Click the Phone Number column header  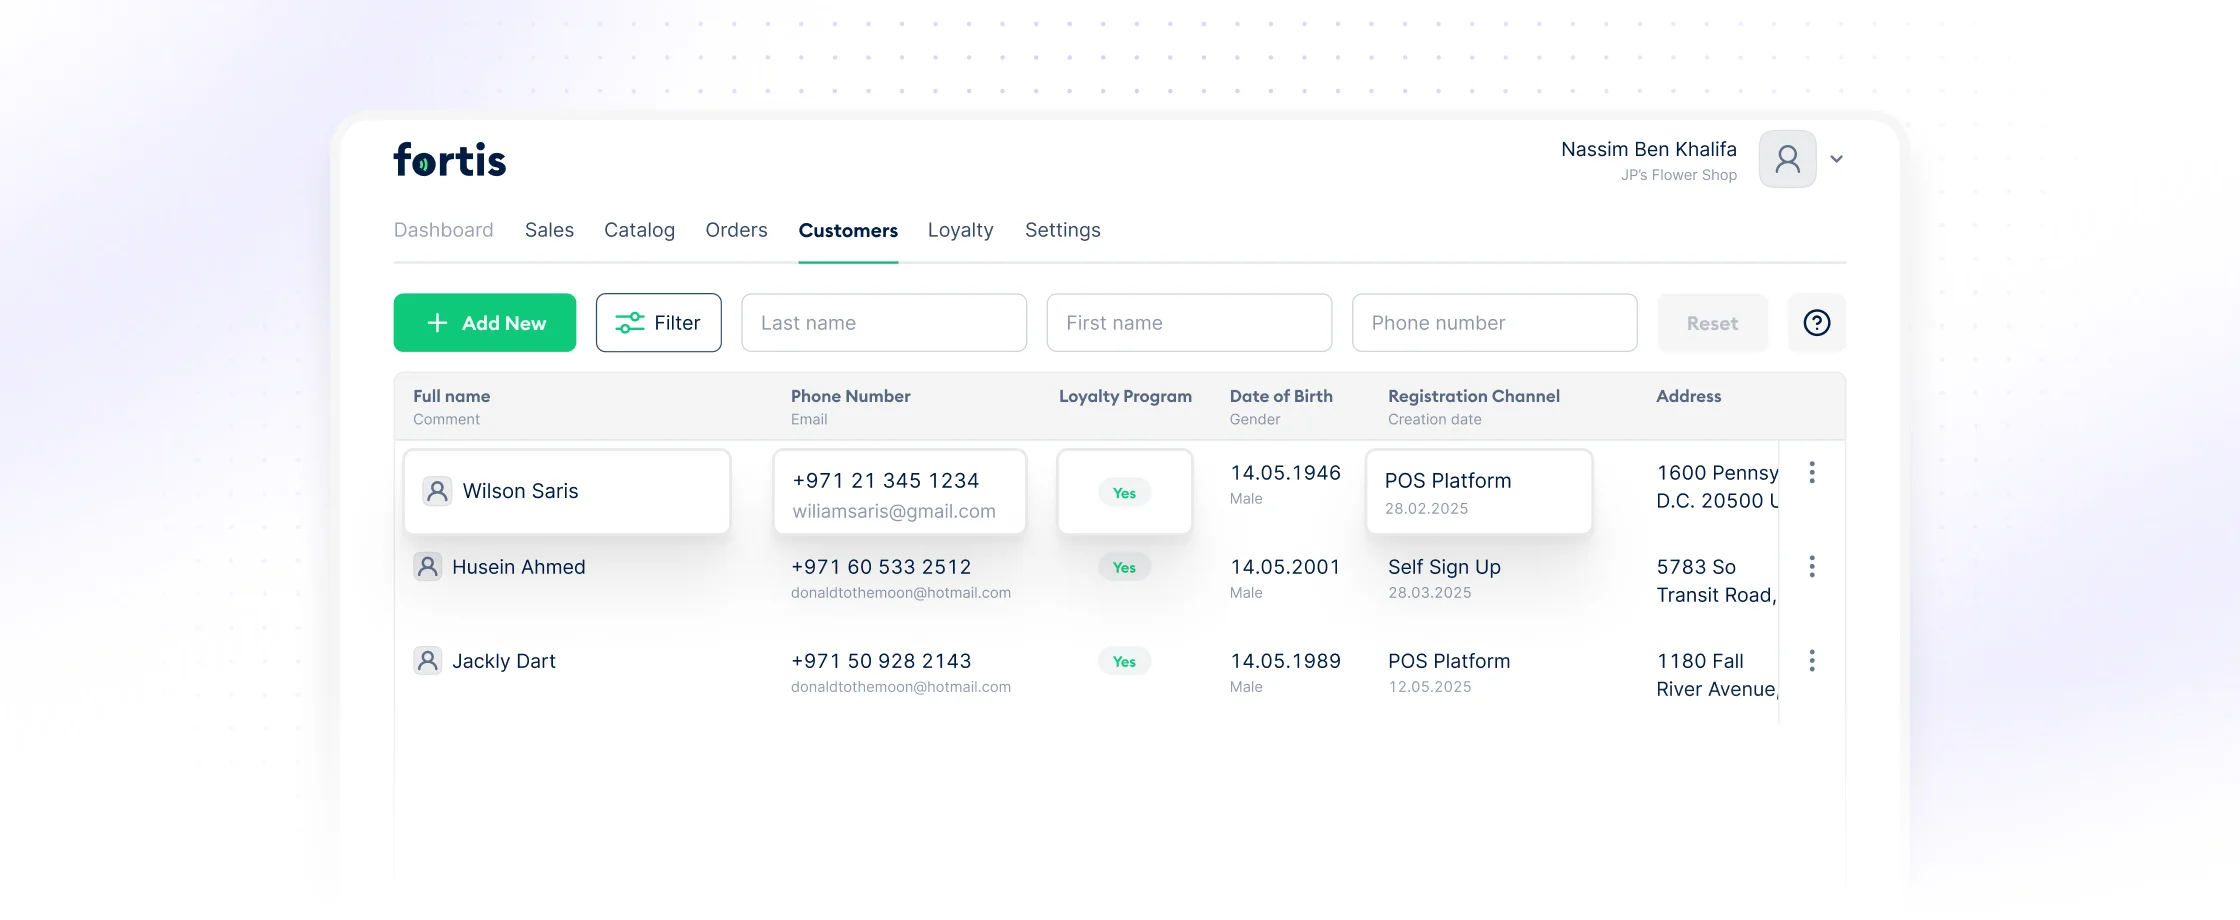pos(850,396)
